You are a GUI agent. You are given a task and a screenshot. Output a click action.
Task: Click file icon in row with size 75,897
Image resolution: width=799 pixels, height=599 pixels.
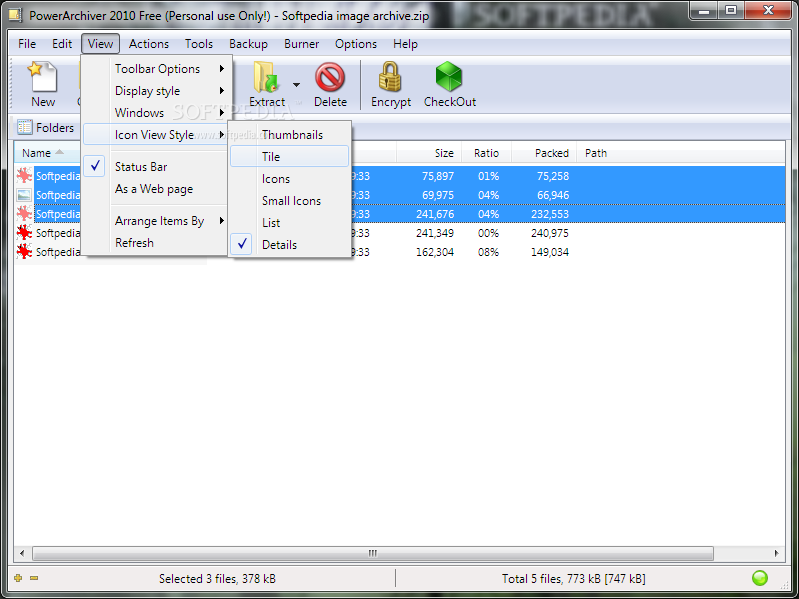[x=24, y=176]
